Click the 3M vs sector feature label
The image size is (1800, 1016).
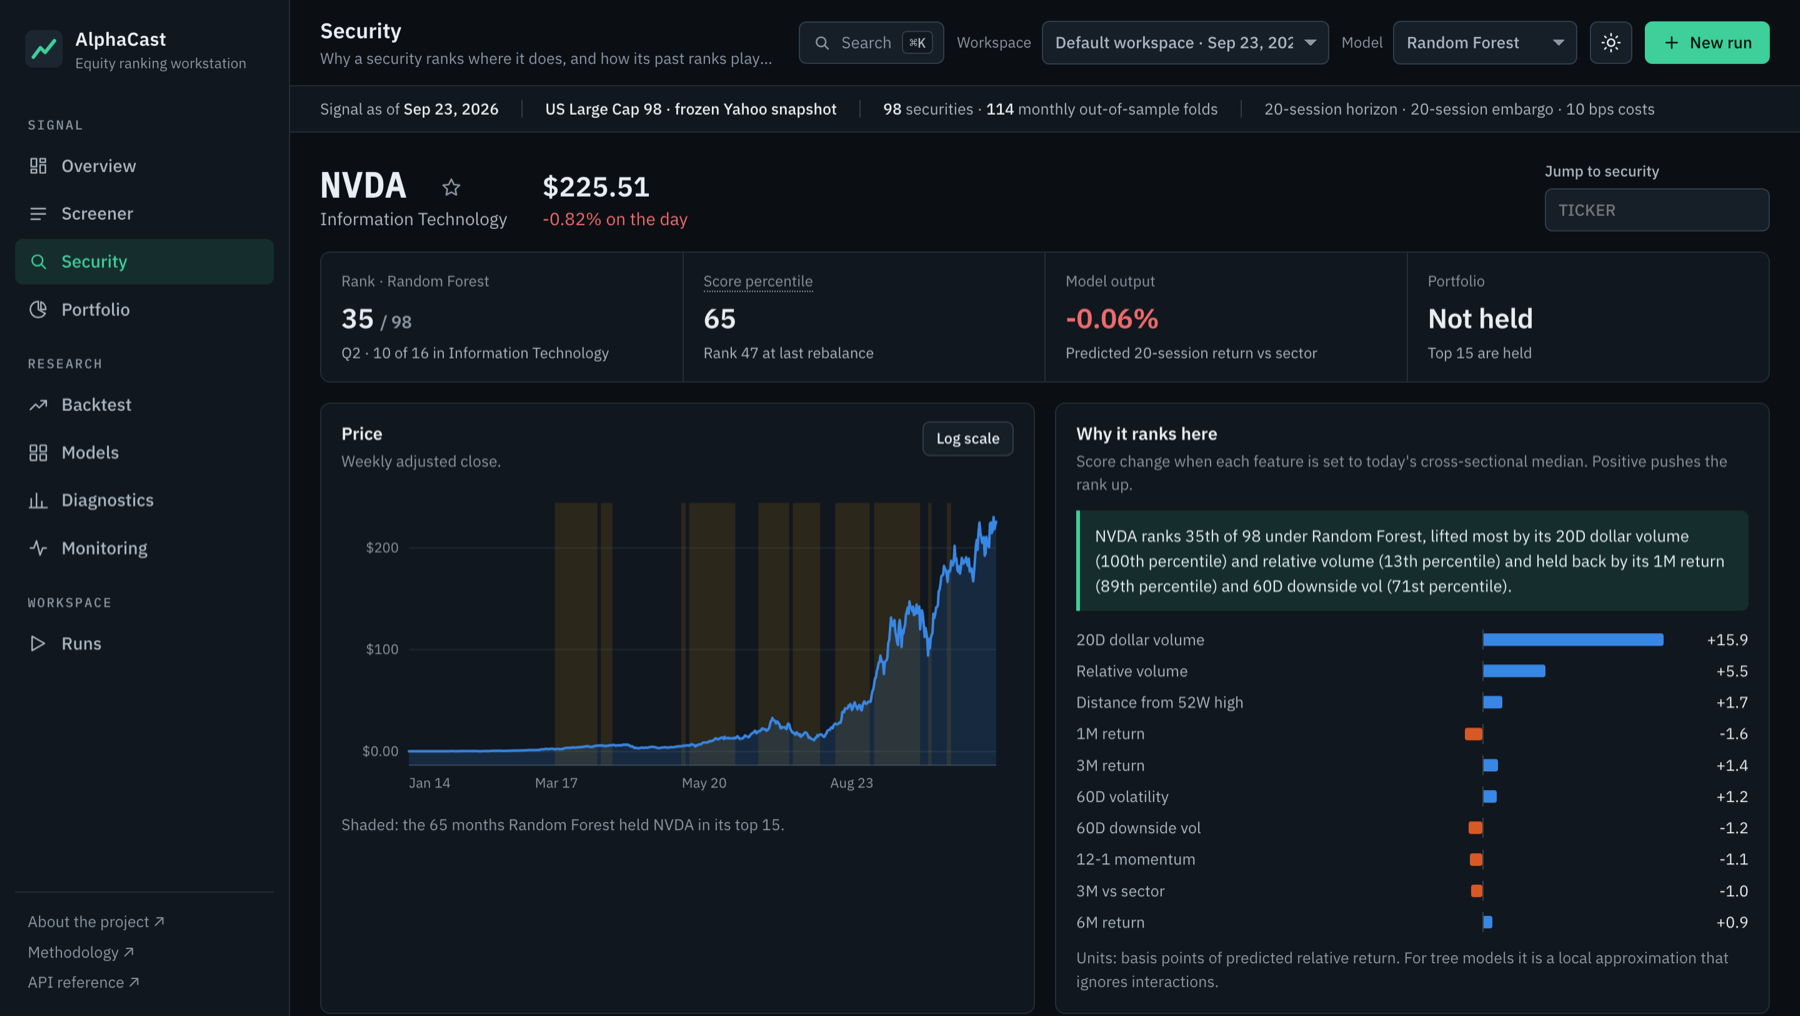pos(1120,891)
